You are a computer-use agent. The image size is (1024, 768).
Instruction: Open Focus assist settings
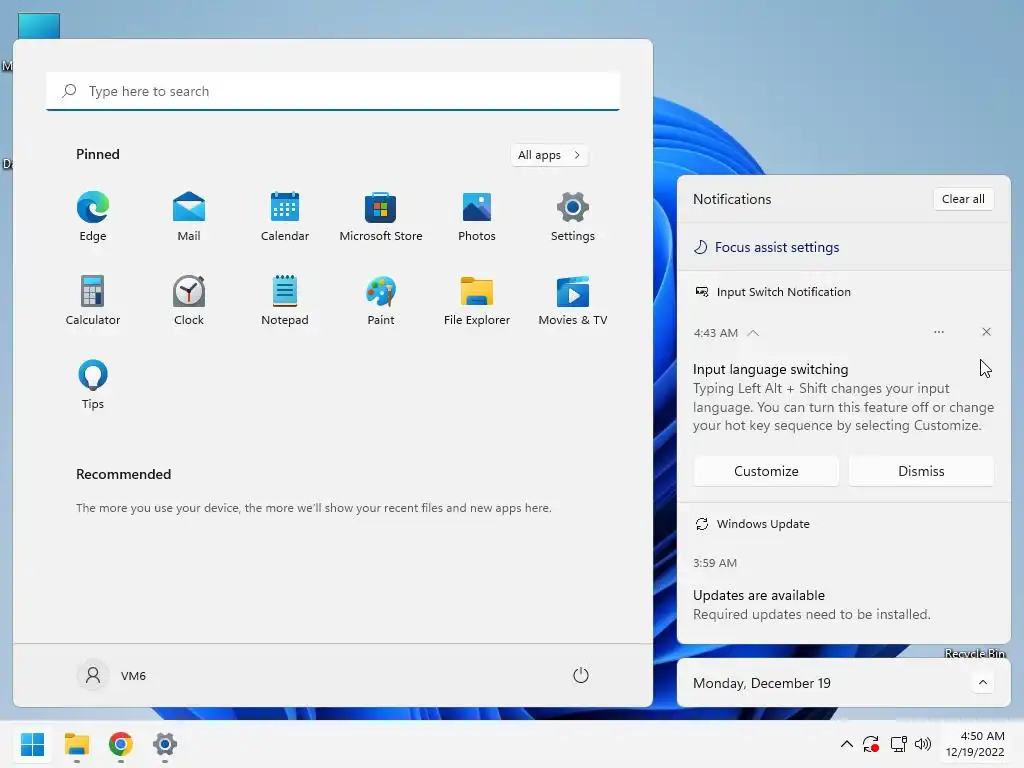(x=766, y=247)
